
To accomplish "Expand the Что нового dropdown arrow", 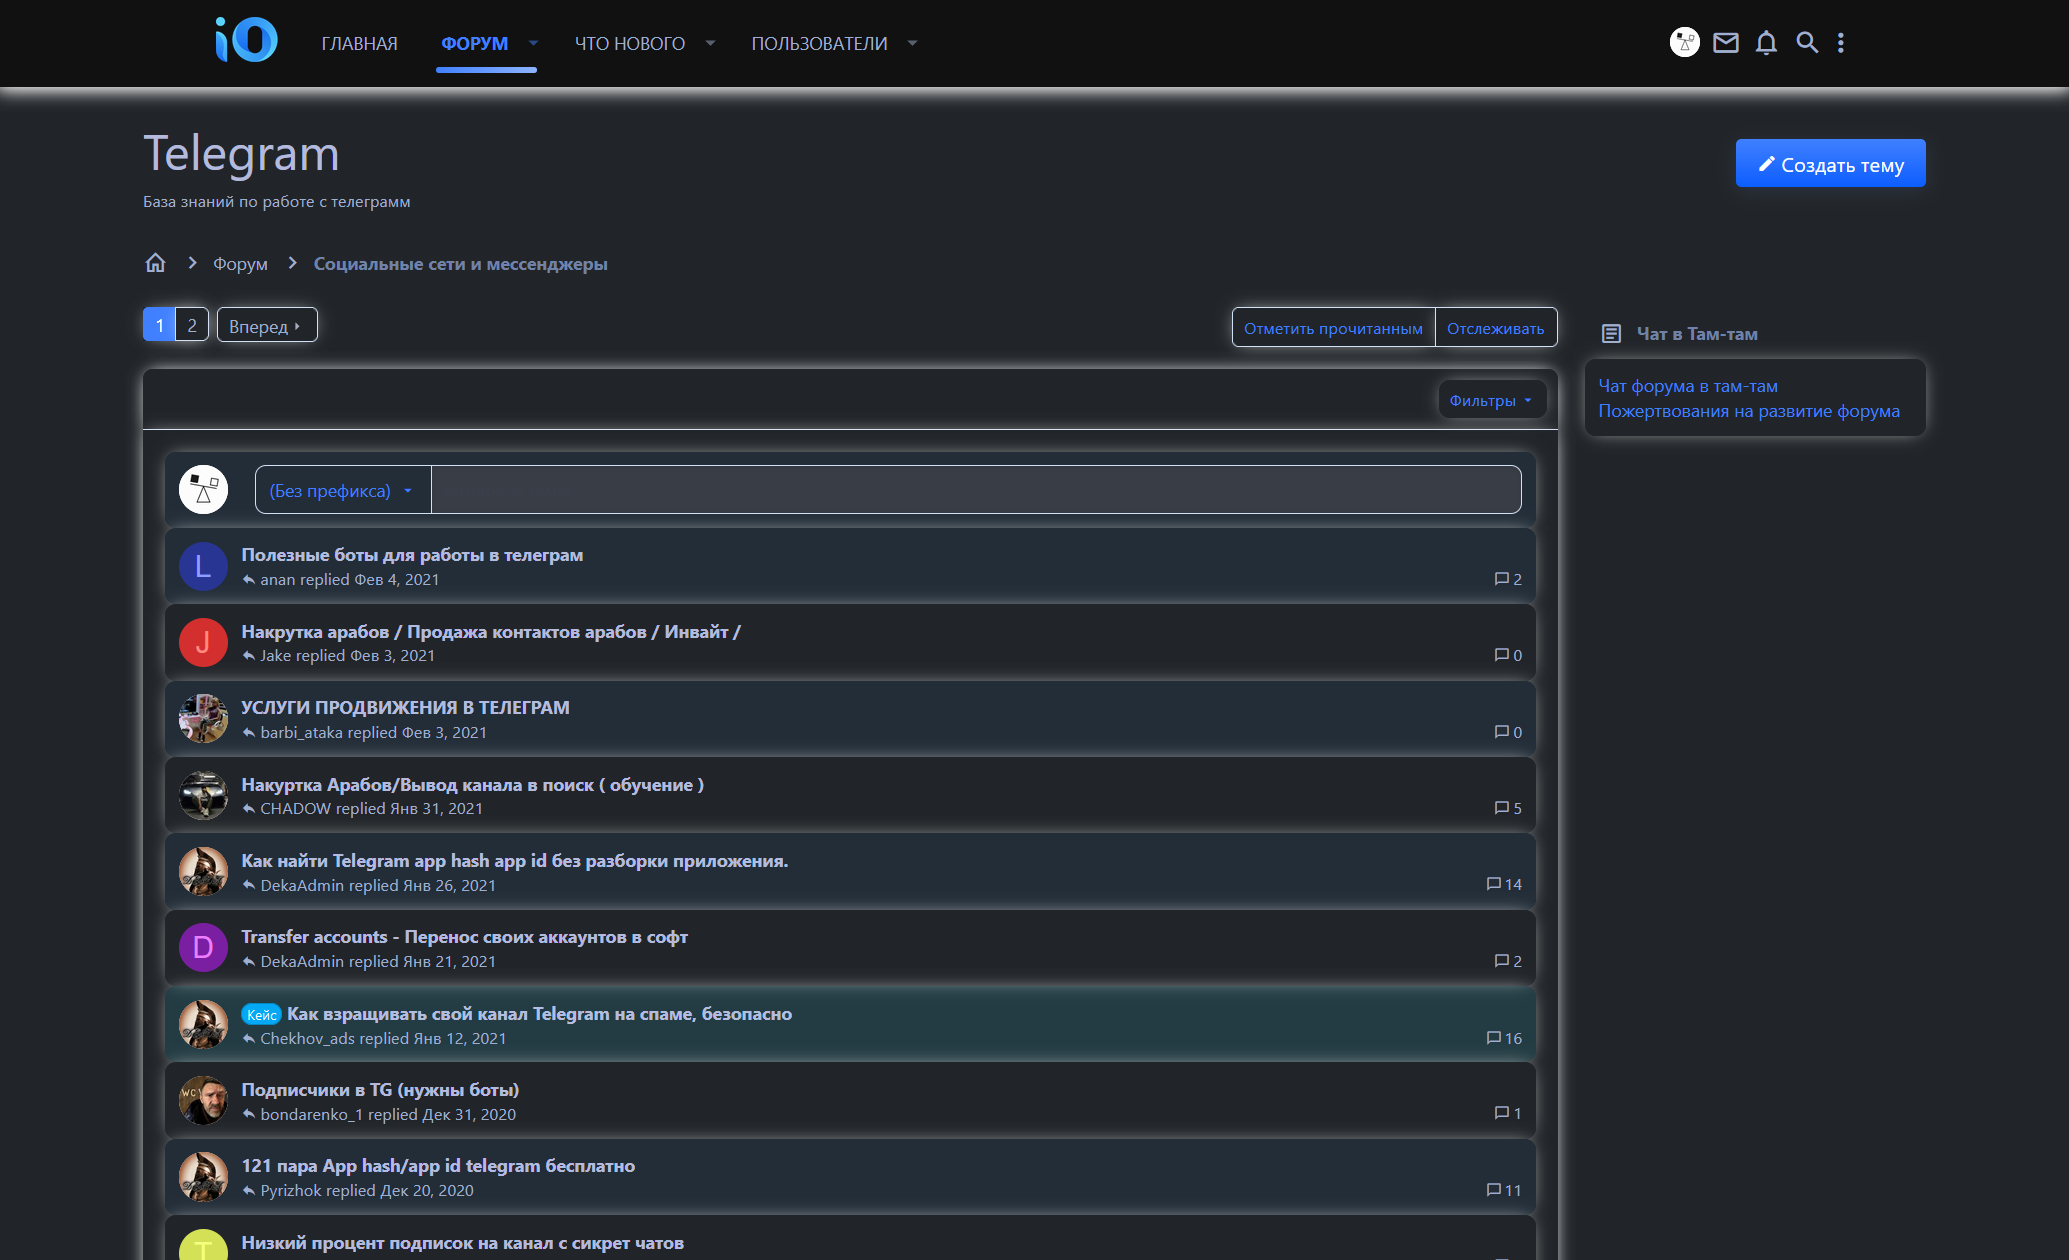I will point(710,43).
